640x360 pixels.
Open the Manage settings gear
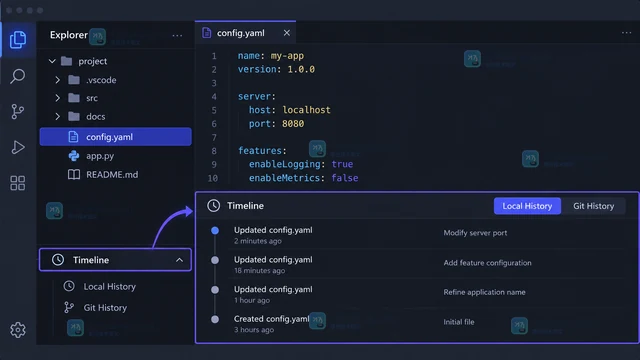click(18, 329)
